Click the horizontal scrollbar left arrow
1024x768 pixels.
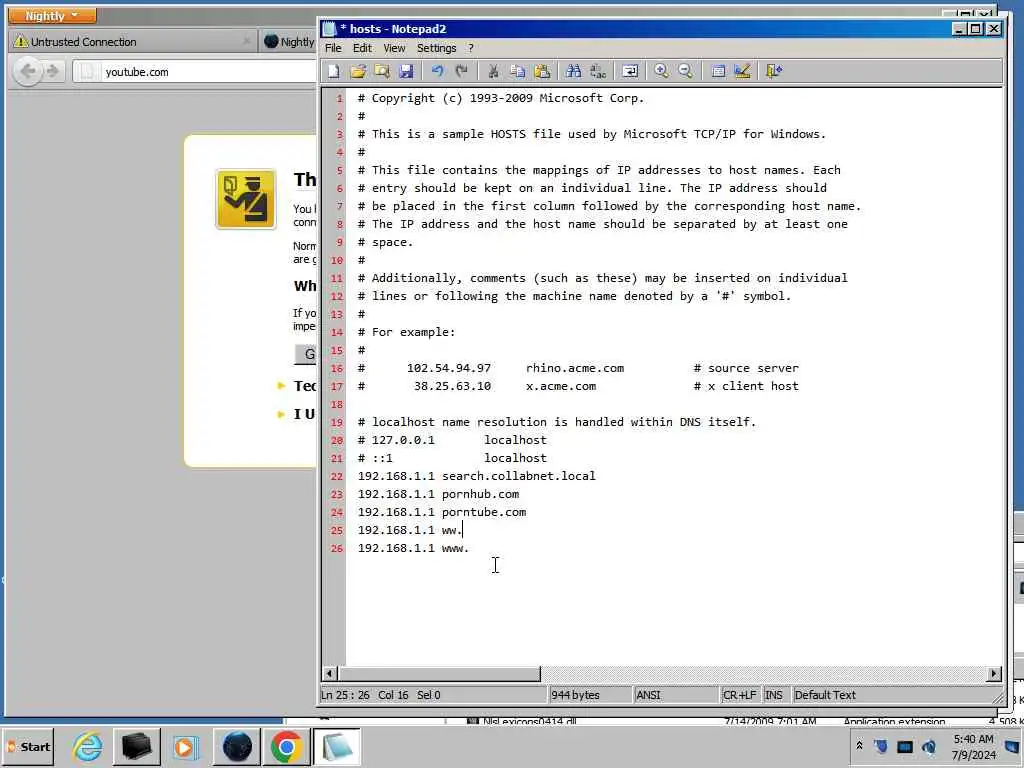click(x=330, y=673)
